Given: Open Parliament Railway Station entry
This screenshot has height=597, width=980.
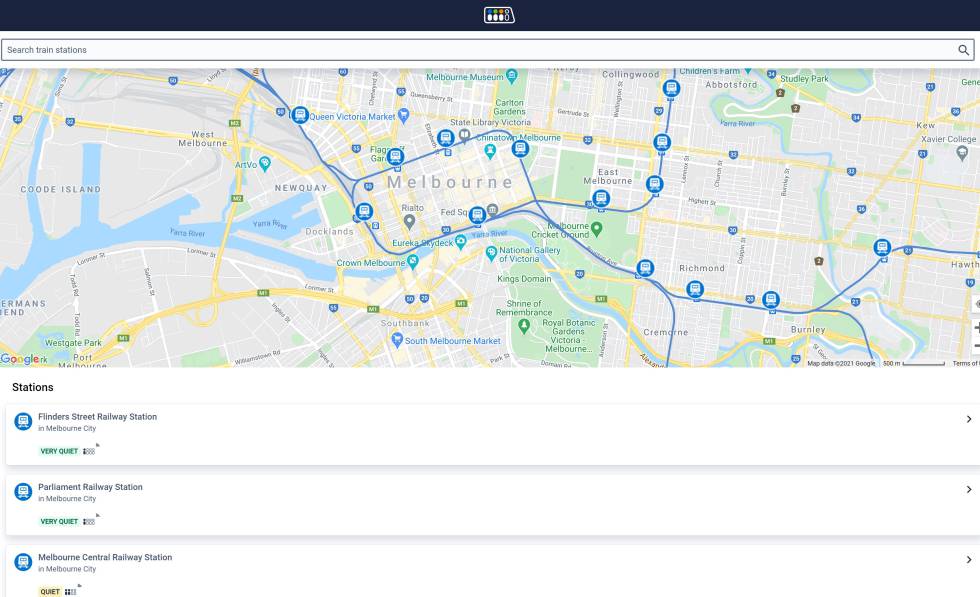Looking at the screenshot, I should pyautogui.click(x=492, y=504).
